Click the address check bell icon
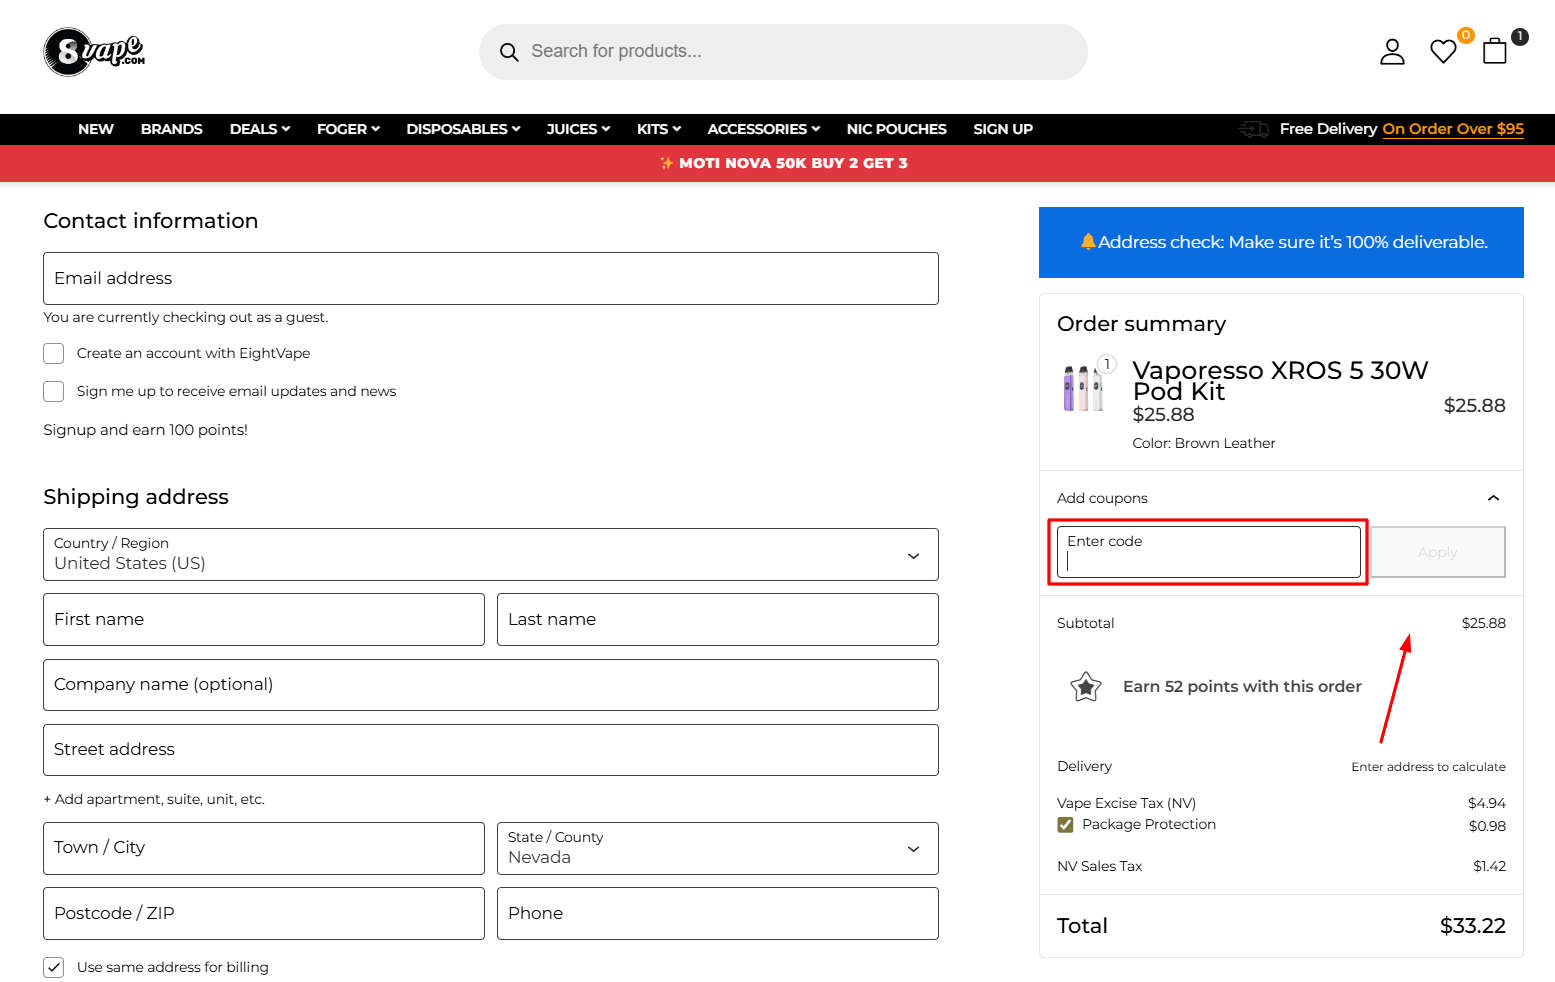 coord(1088,241)
